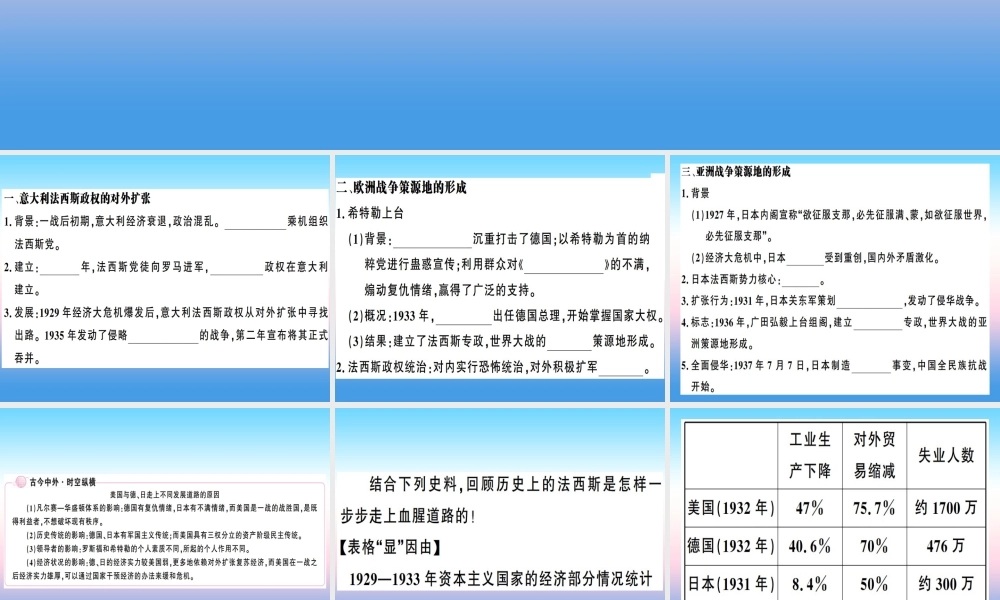This screenshot has width=1000, height=600.
Task: Click the cell 50%
Action: [x=874, y=583]
